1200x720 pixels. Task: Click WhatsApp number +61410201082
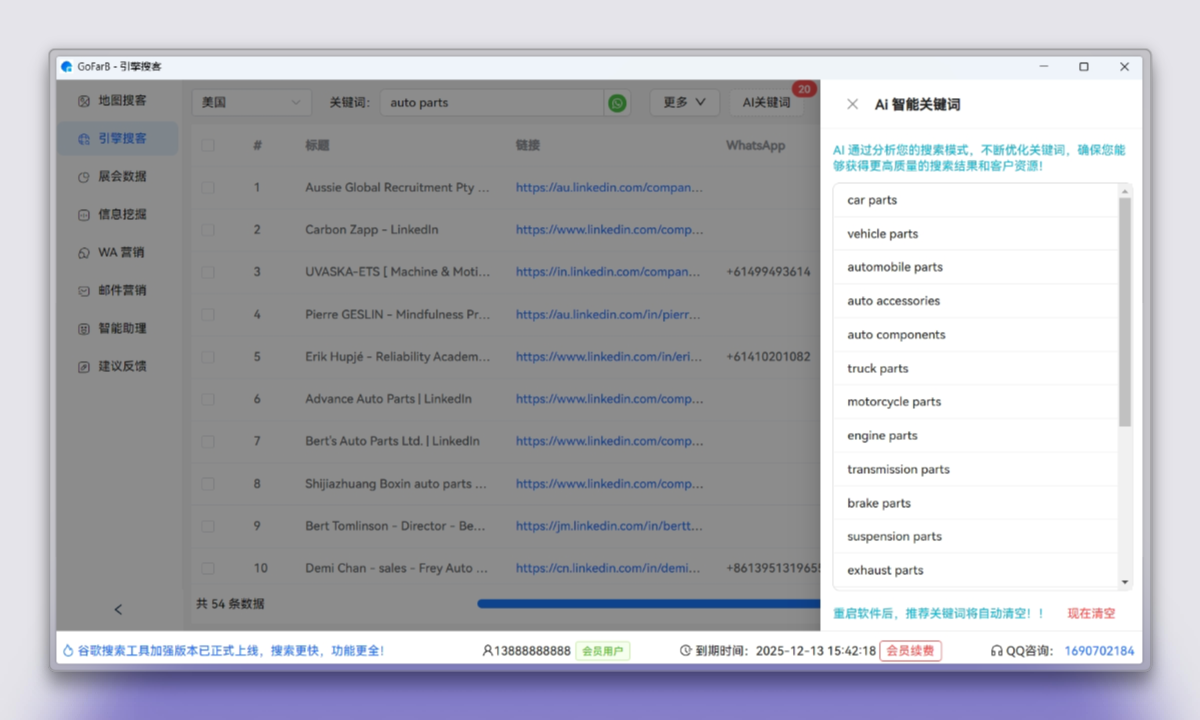click(768, 357)
